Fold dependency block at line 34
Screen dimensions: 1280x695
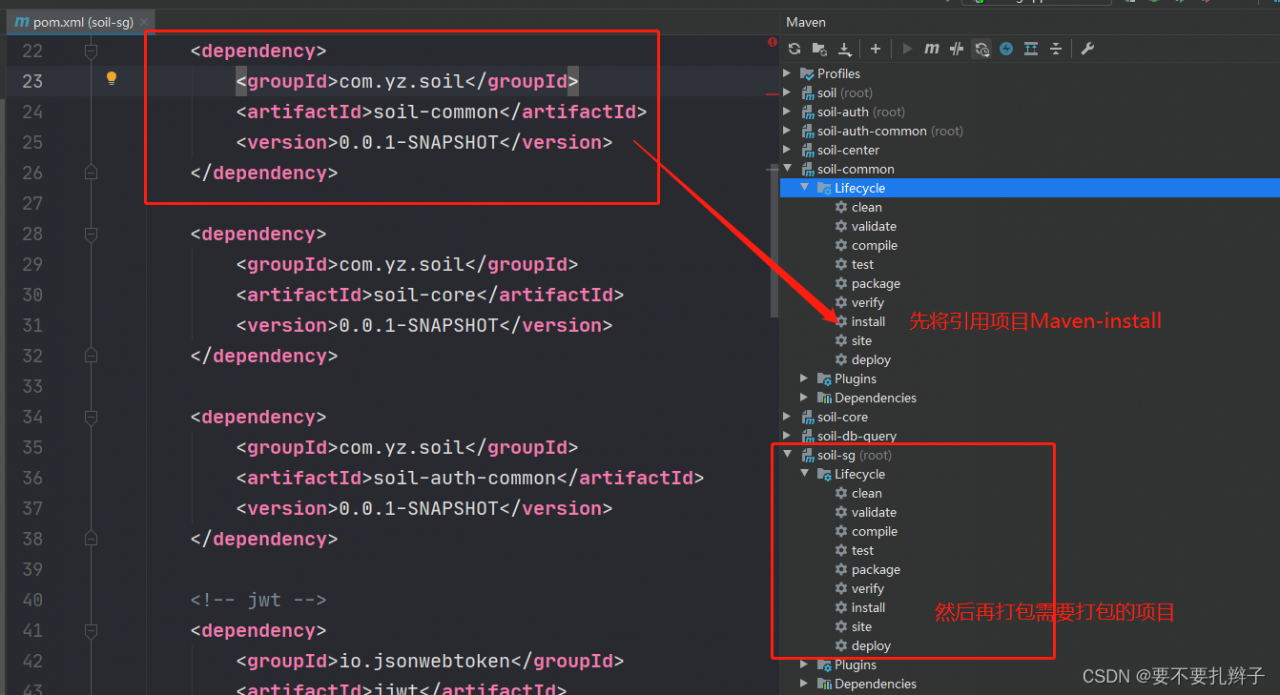[91, 417]
